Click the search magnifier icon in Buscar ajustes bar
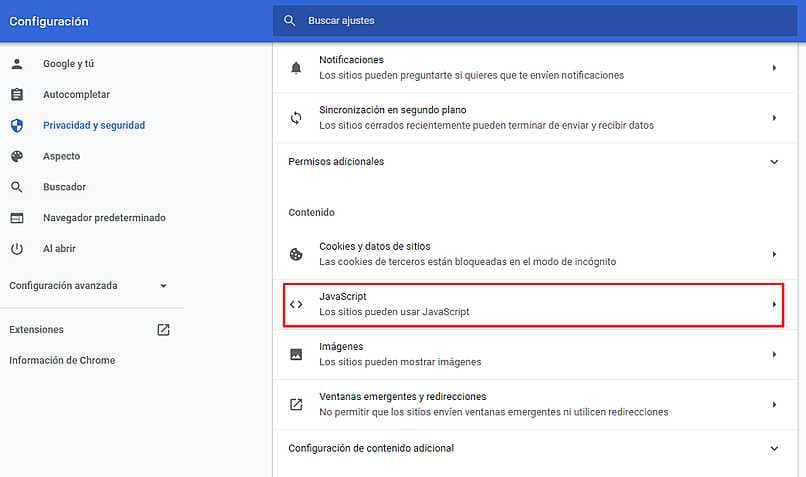This screenshot has height=477, width=806. tap(289, 21)
